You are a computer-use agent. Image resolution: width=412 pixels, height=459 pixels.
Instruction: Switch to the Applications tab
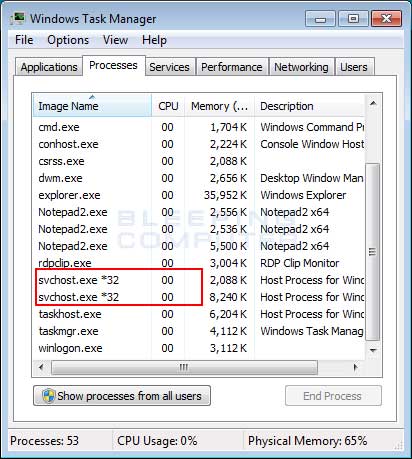(x=49, y=67)
